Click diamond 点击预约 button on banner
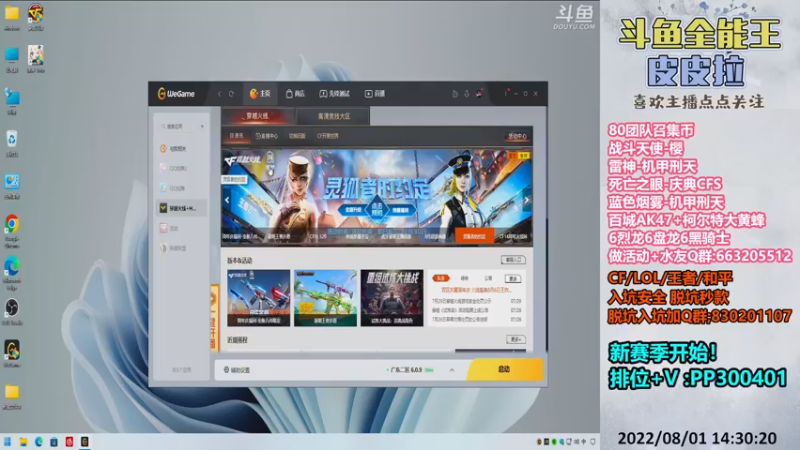Screen dimensions: 800x450 377,208
